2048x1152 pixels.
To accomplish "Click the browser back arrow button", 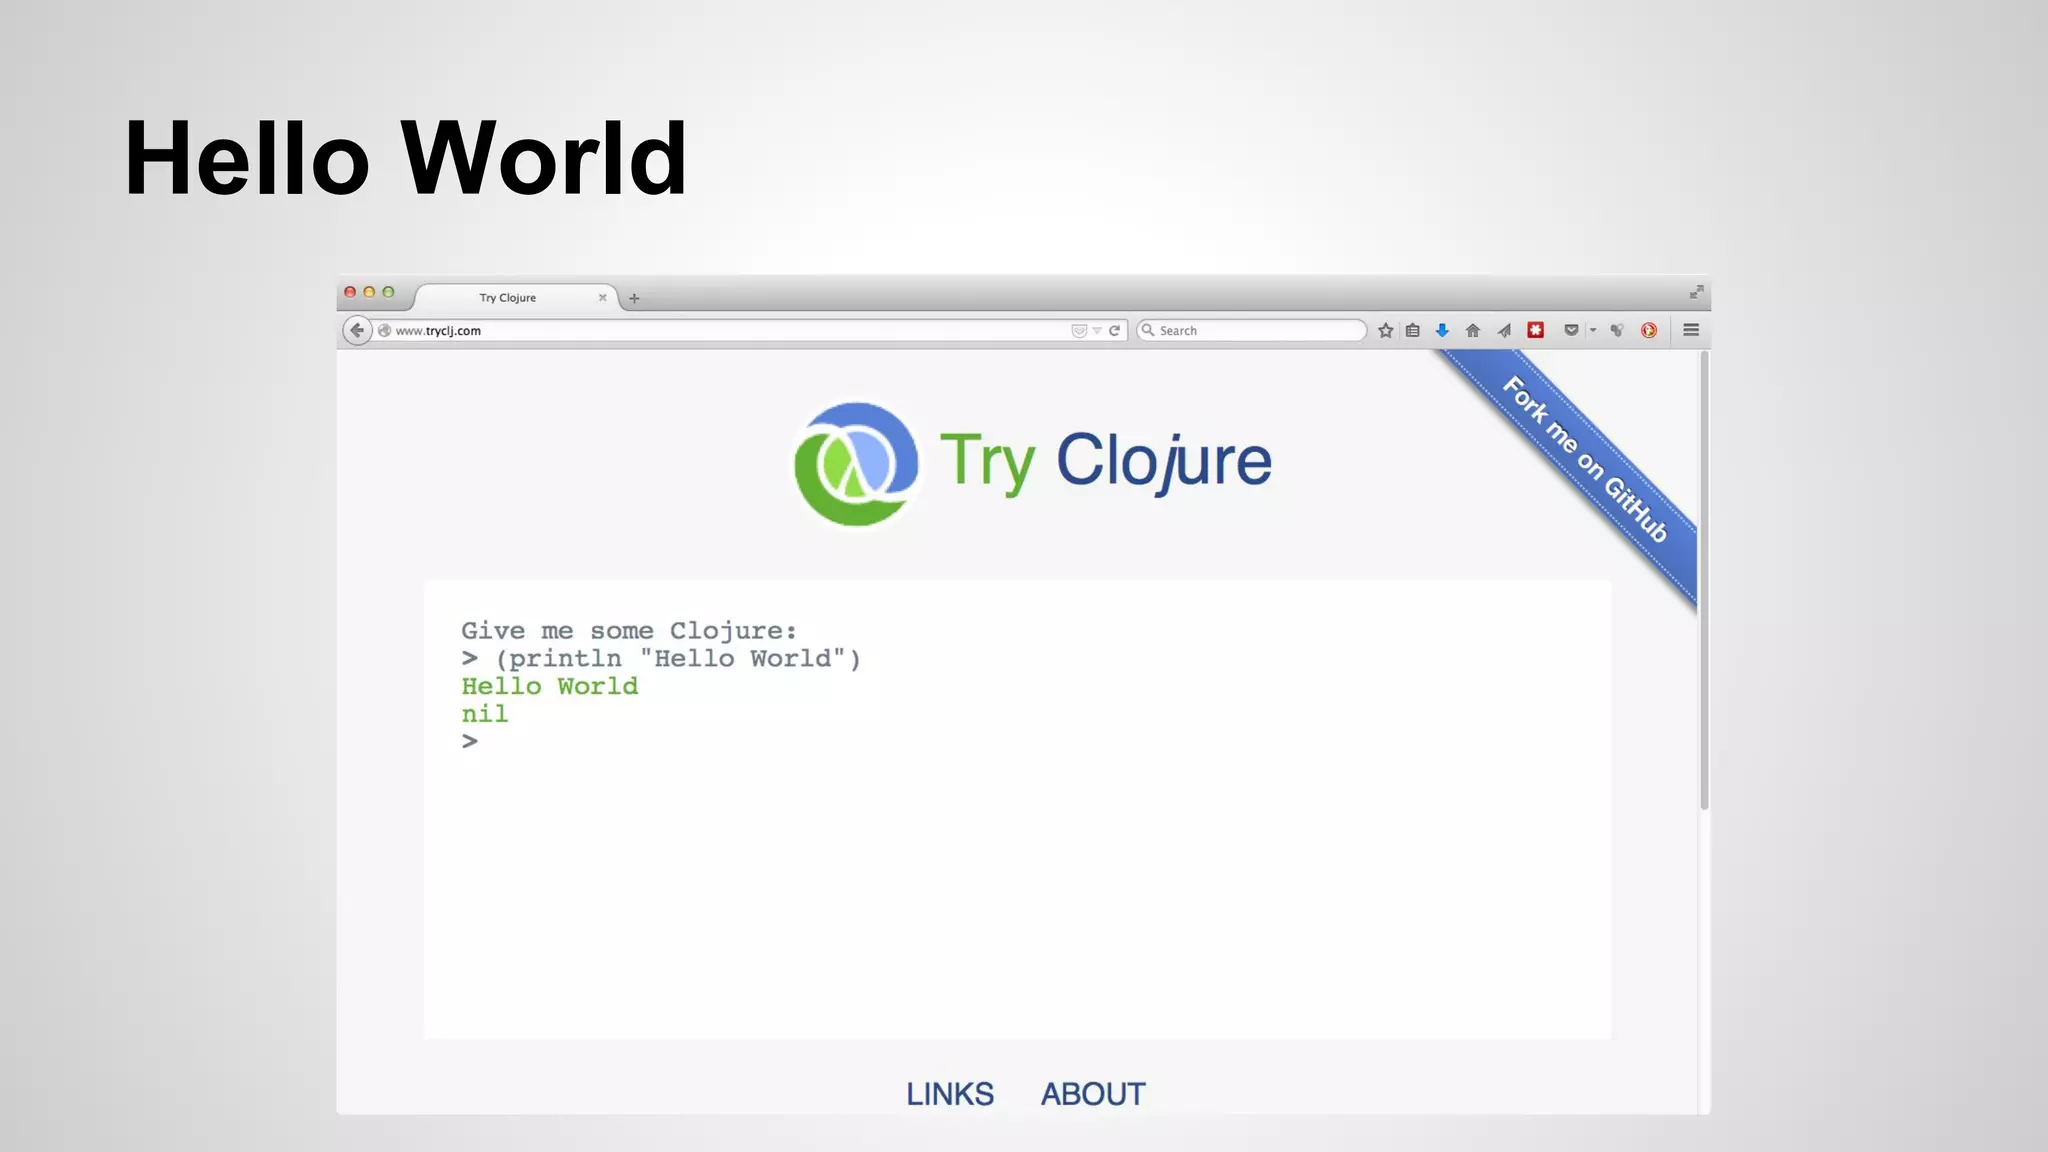I will pyautogui.click(x=357, y=330).
